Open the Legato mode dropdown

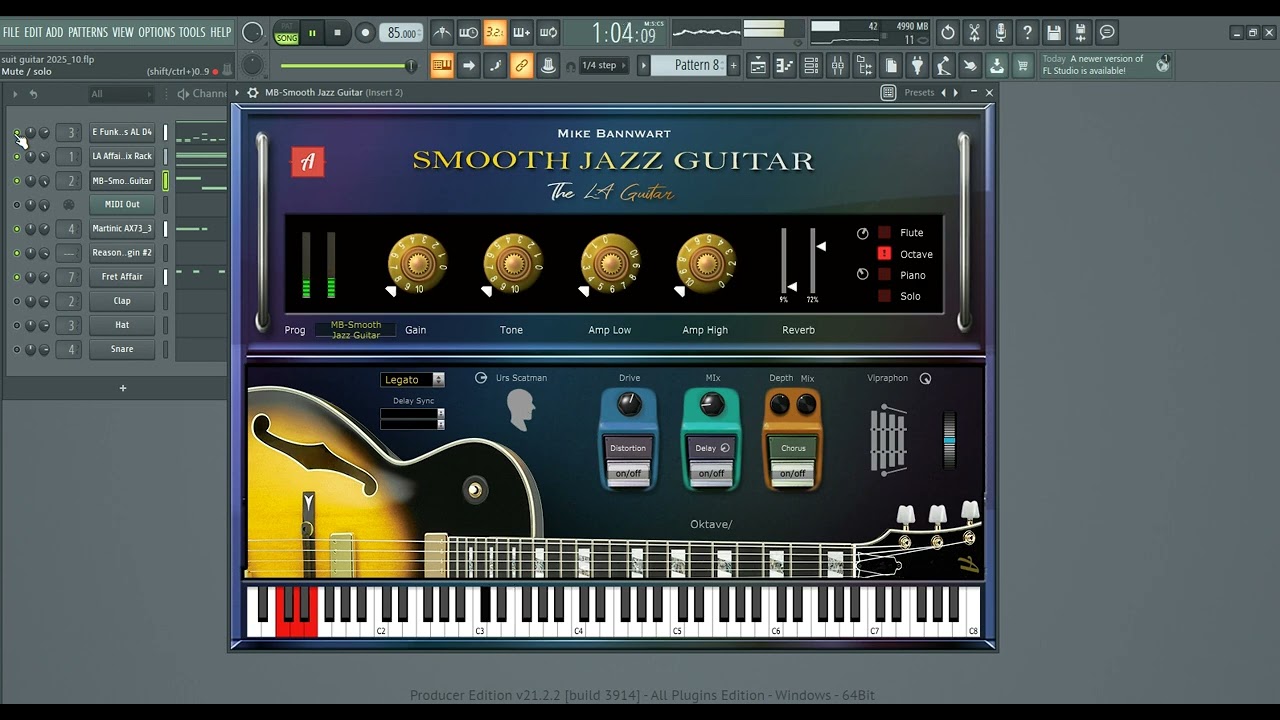(x=412, y=380)
